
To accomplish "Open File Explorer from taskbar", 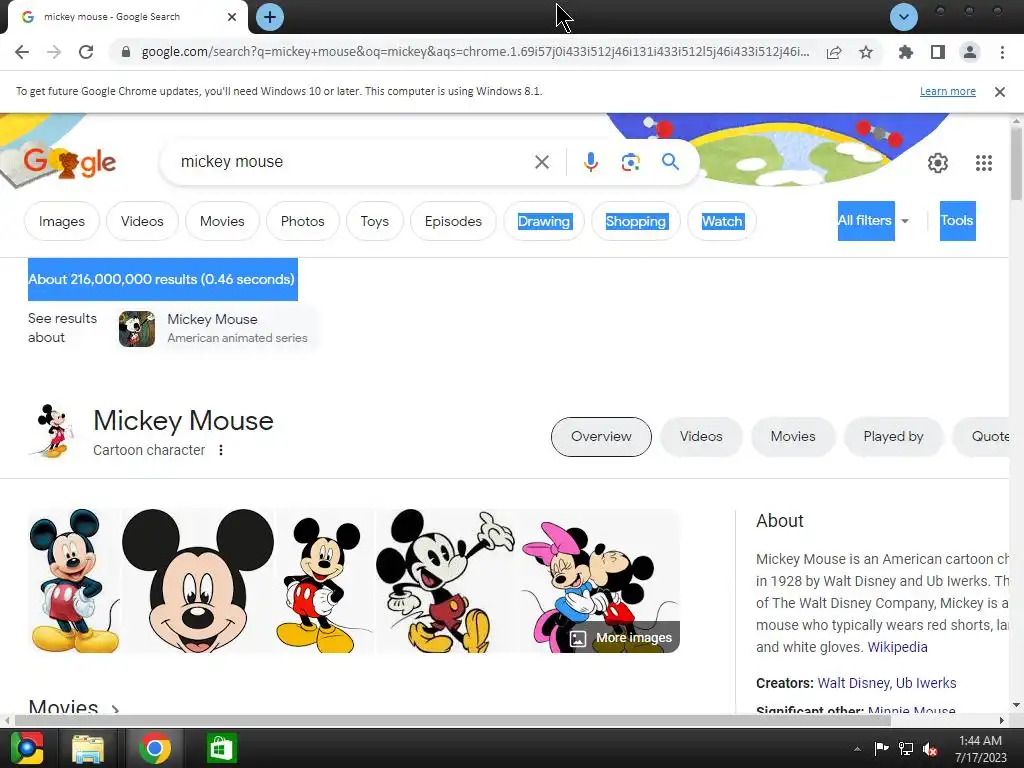I will 88,748.
